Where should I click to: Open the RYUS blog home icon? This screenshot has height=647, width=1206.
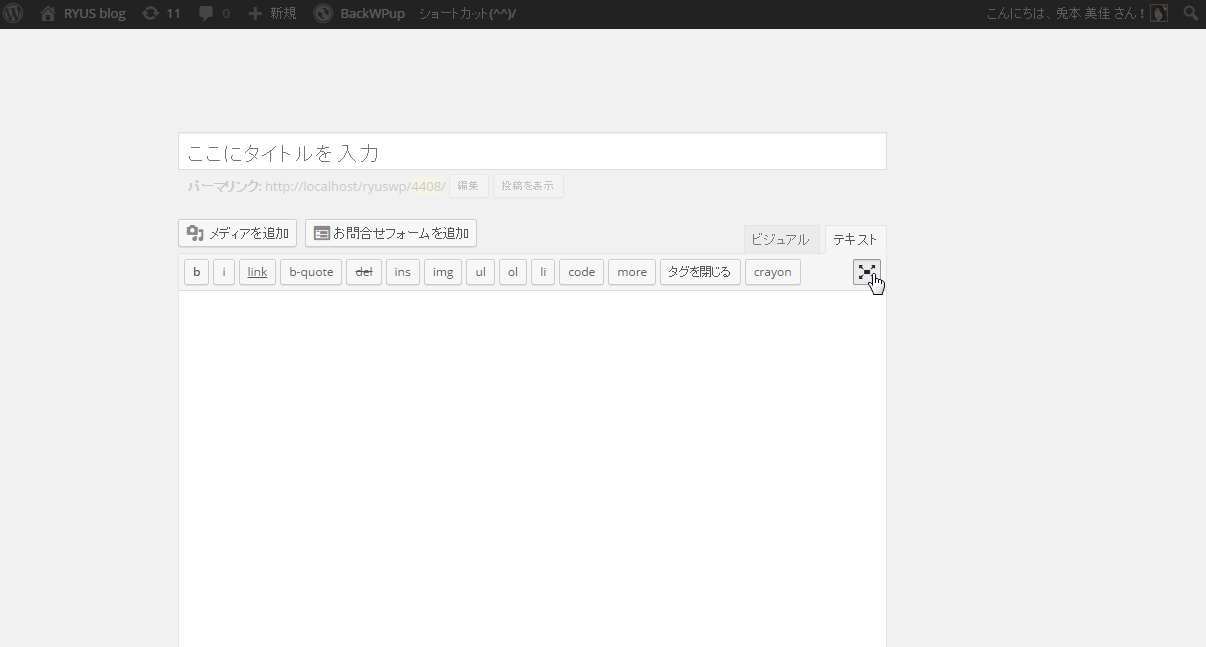tap(48, 14)
